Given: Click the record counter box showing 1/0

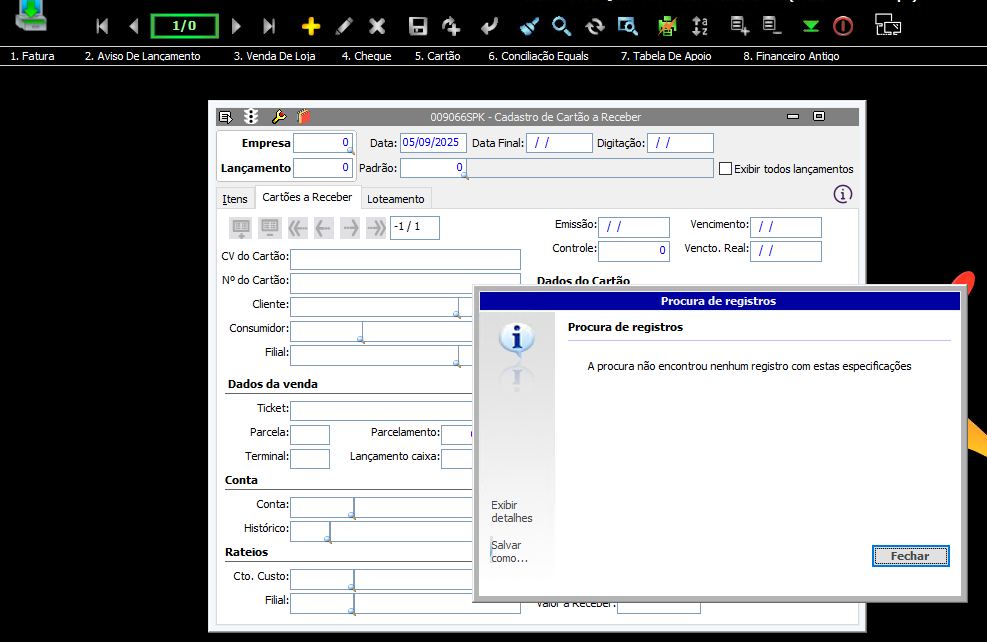Looking at the screenshot, I should pyautogui.click(x=184, y=26).
